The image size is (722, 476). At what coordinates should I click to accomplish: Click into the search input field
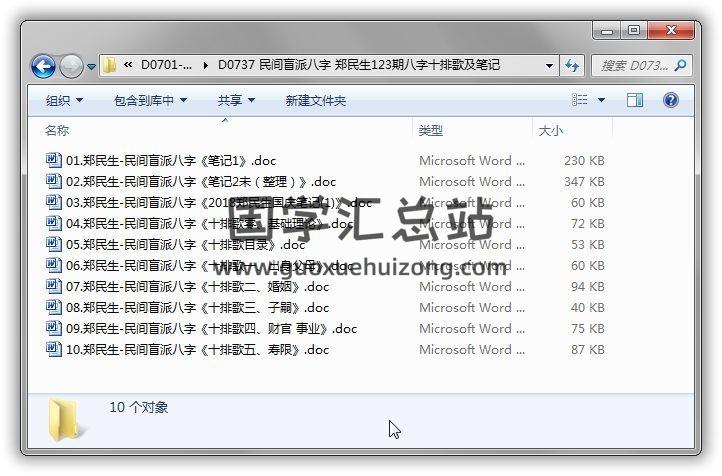click(x=633, y=66)
